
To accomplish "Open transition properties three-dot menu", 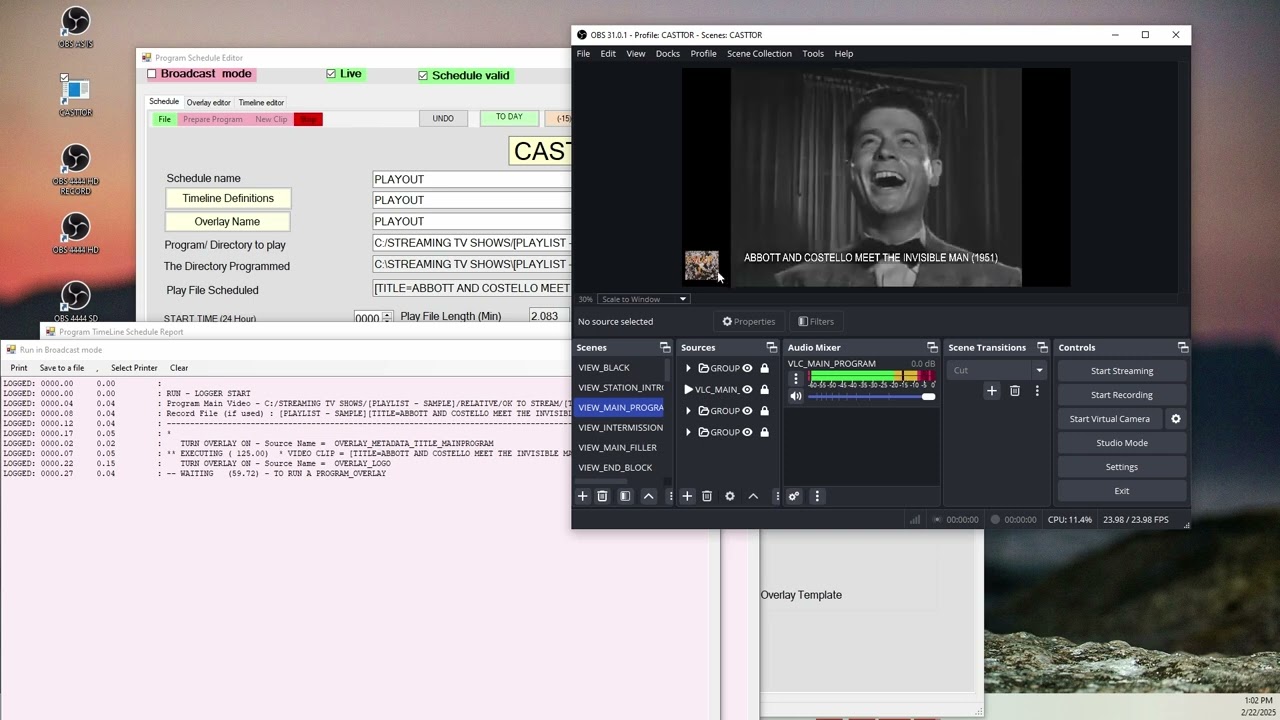I will [x=1037, y=391].
